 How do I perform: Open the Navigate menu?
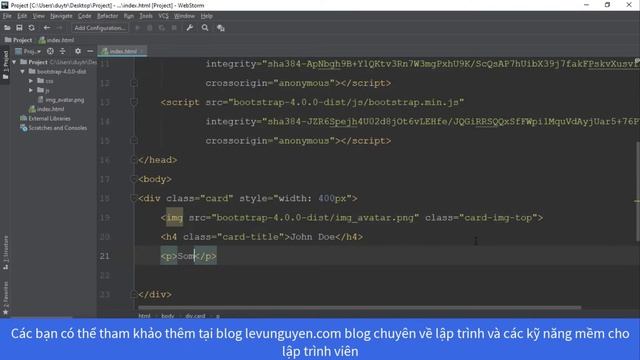coord(61,16)
